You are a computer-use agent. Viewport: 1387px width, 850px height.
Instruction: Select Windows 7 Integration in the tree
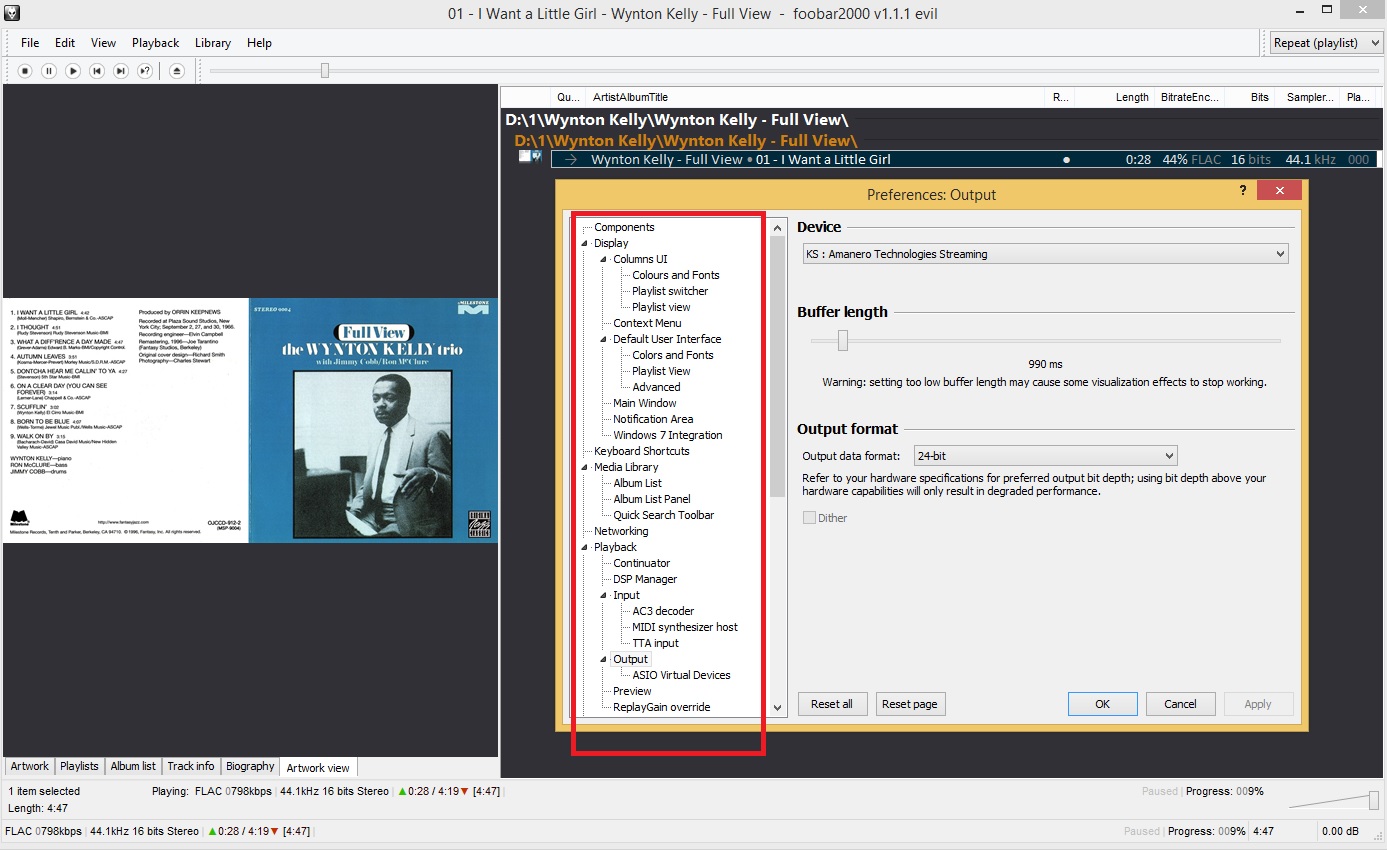pos(668,436)
